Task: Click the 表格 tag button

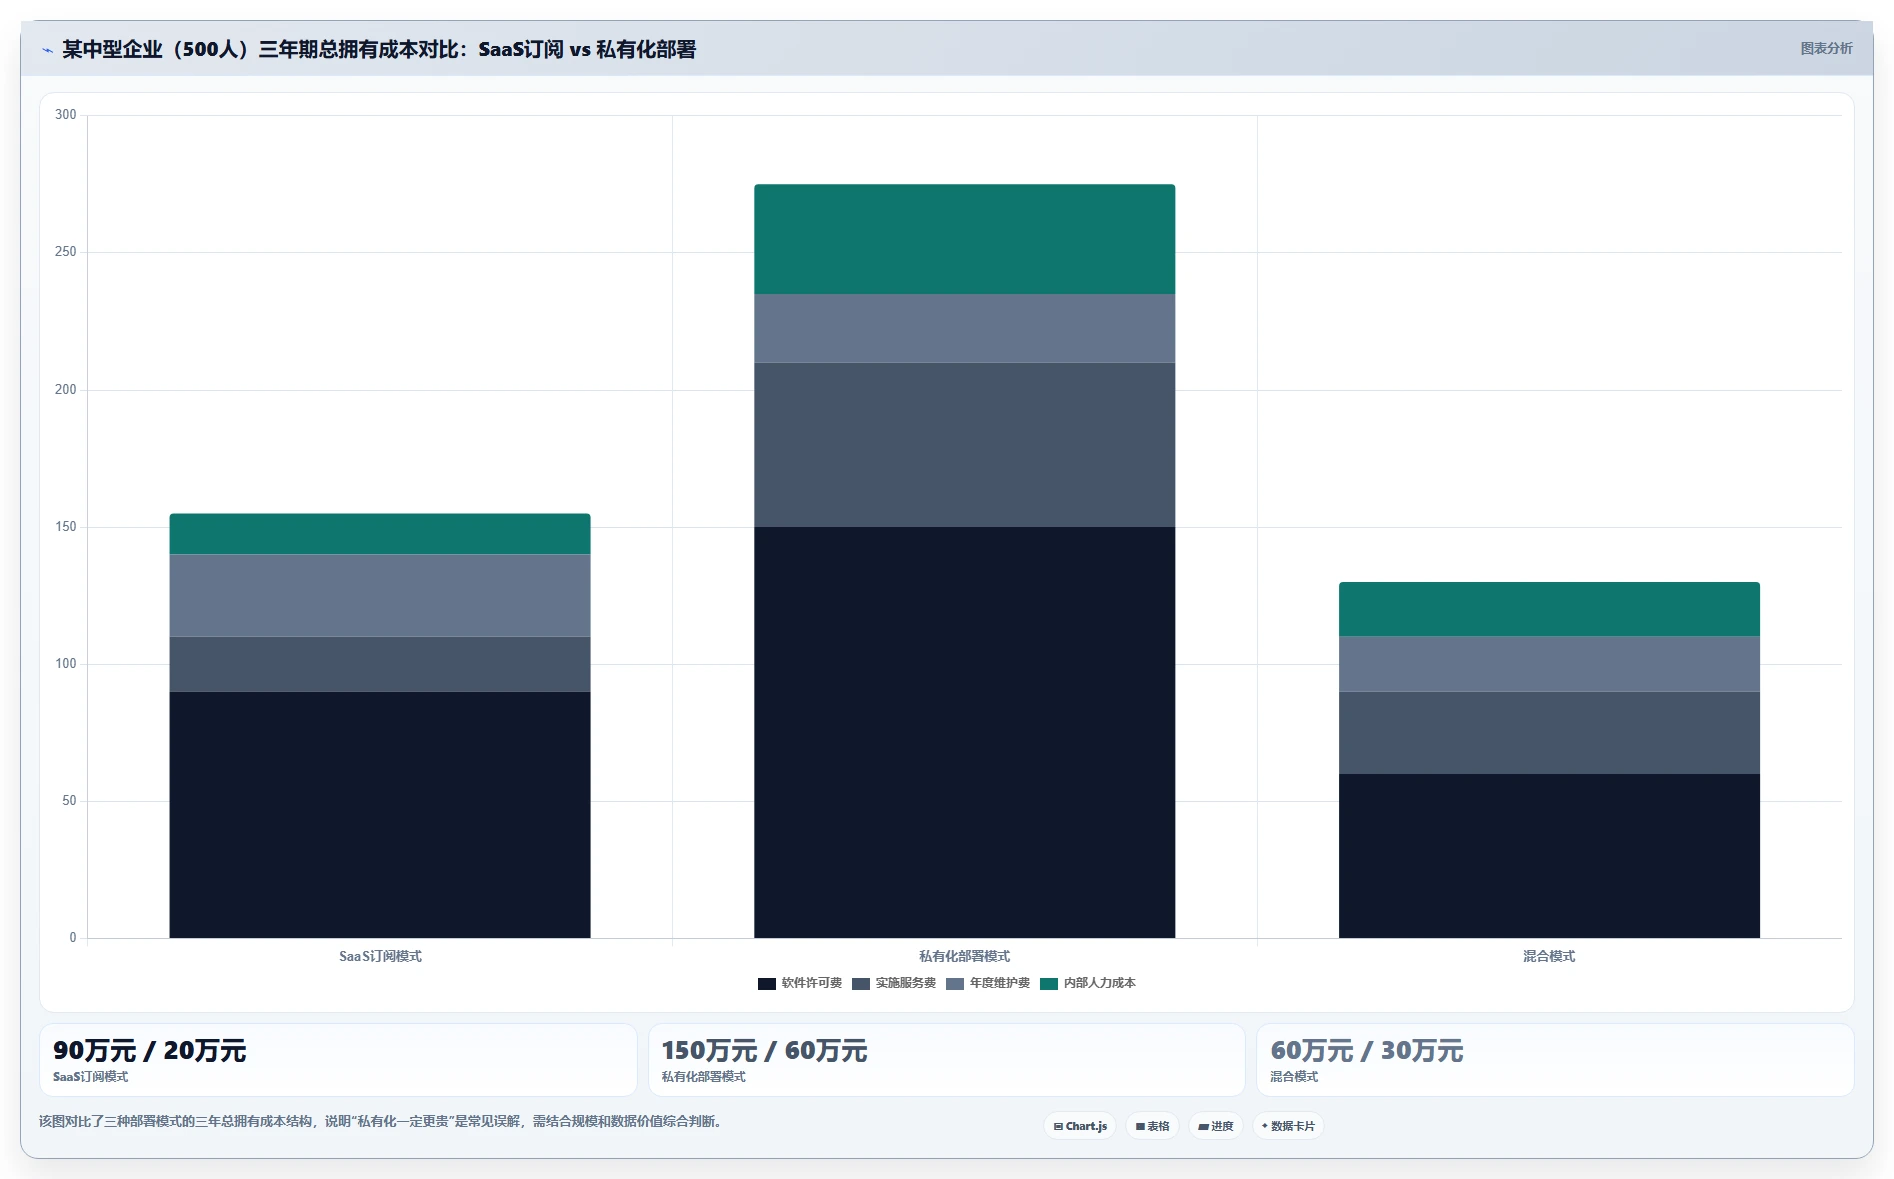Action: pos(1152,1126)
